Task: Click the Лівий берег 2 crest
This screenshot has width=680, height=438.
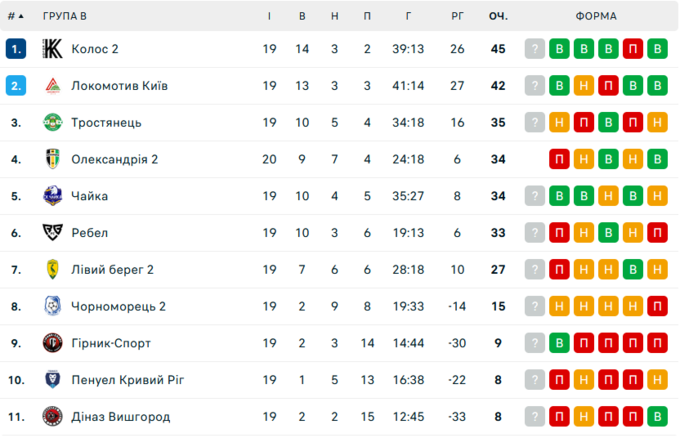Action: pos(53,269)
